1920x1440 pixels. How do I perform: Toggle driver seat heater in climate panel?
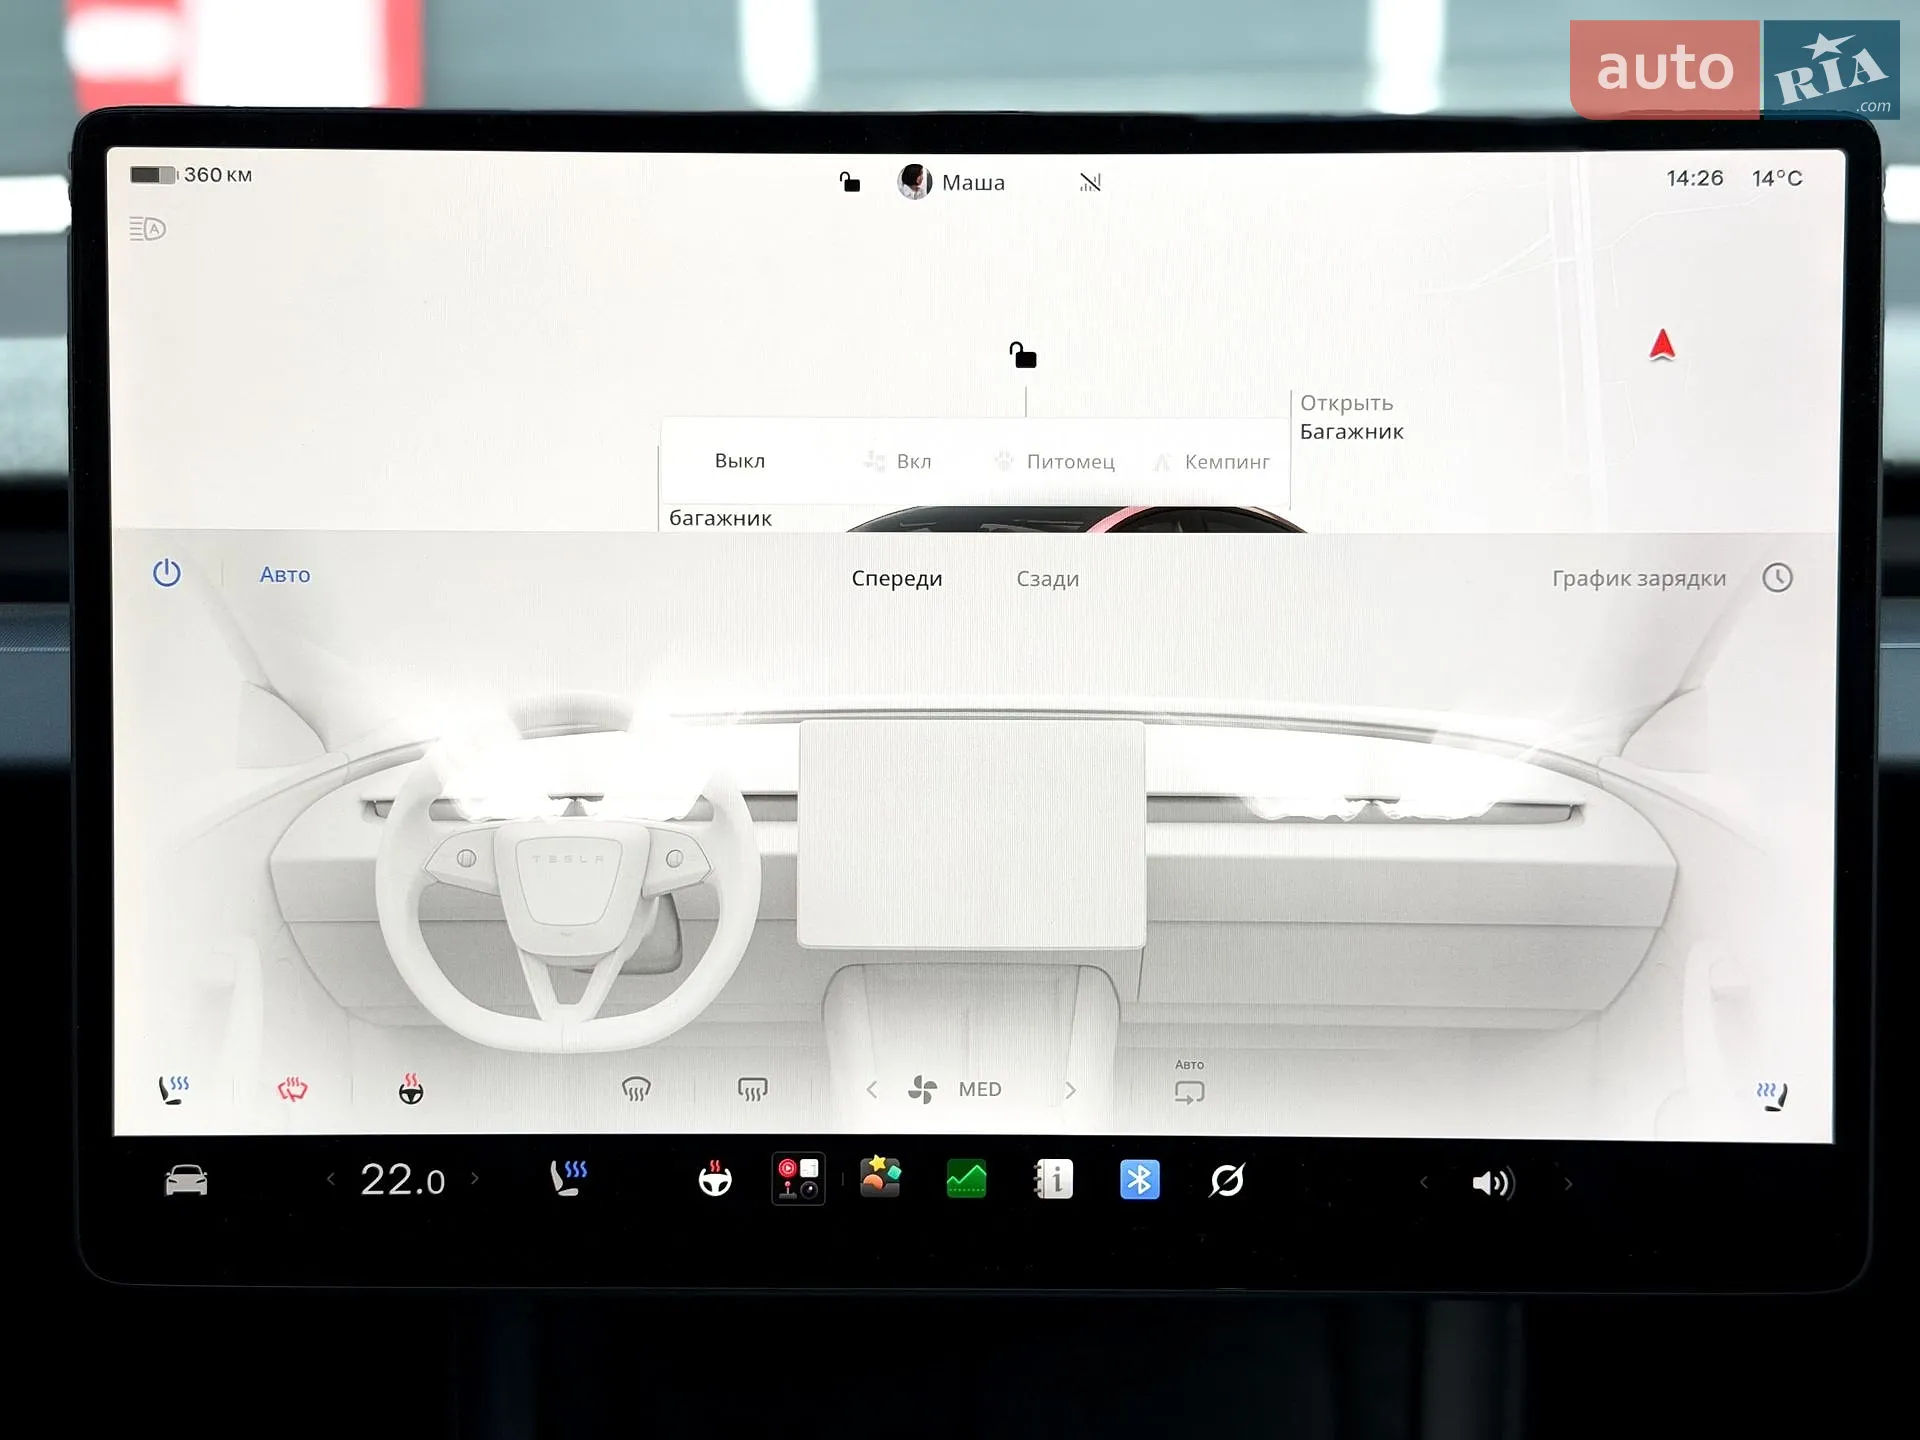point(174,1090)
